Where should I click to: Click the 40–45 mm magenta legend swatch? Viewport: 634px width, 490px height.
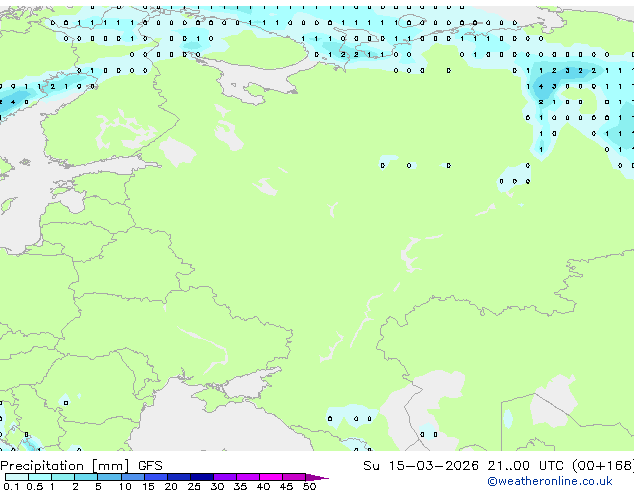click(271, 477)
